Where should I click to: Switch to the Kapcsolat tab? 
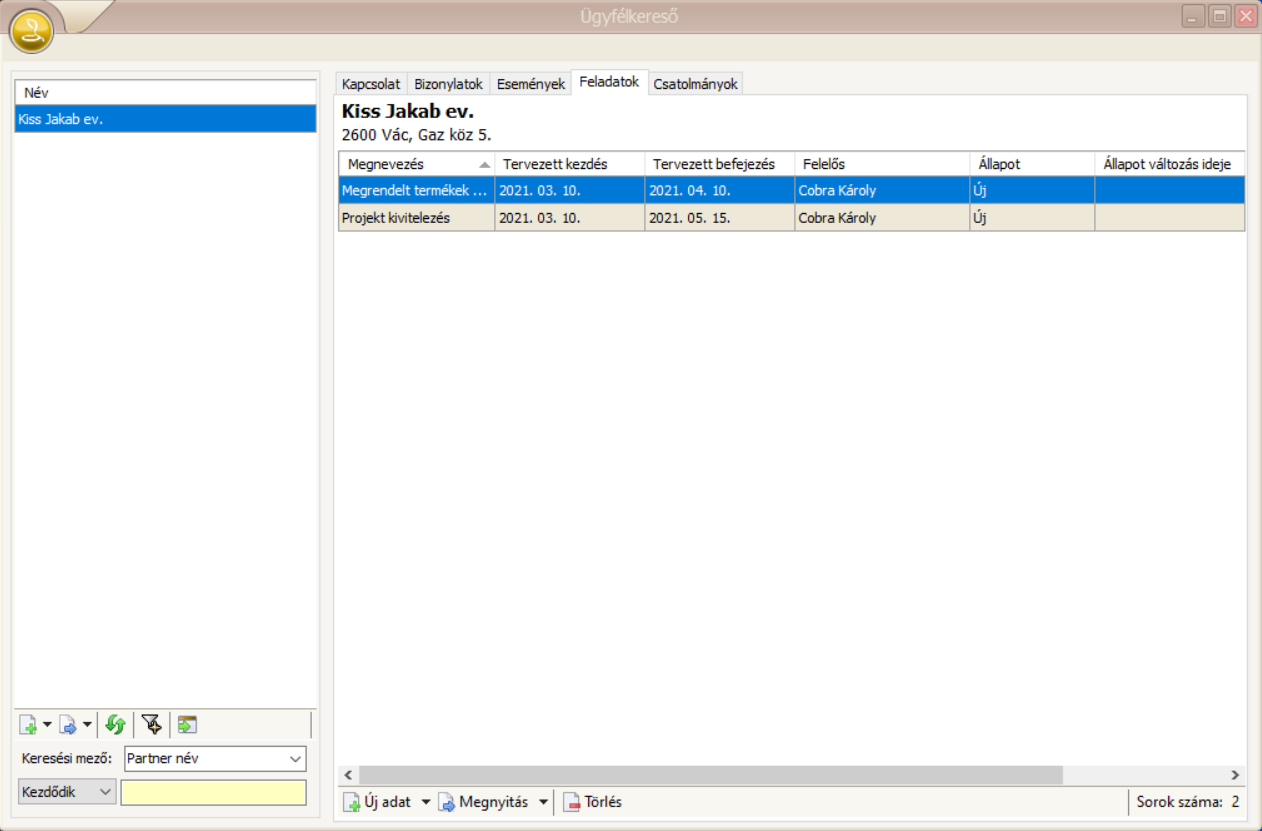371,84
